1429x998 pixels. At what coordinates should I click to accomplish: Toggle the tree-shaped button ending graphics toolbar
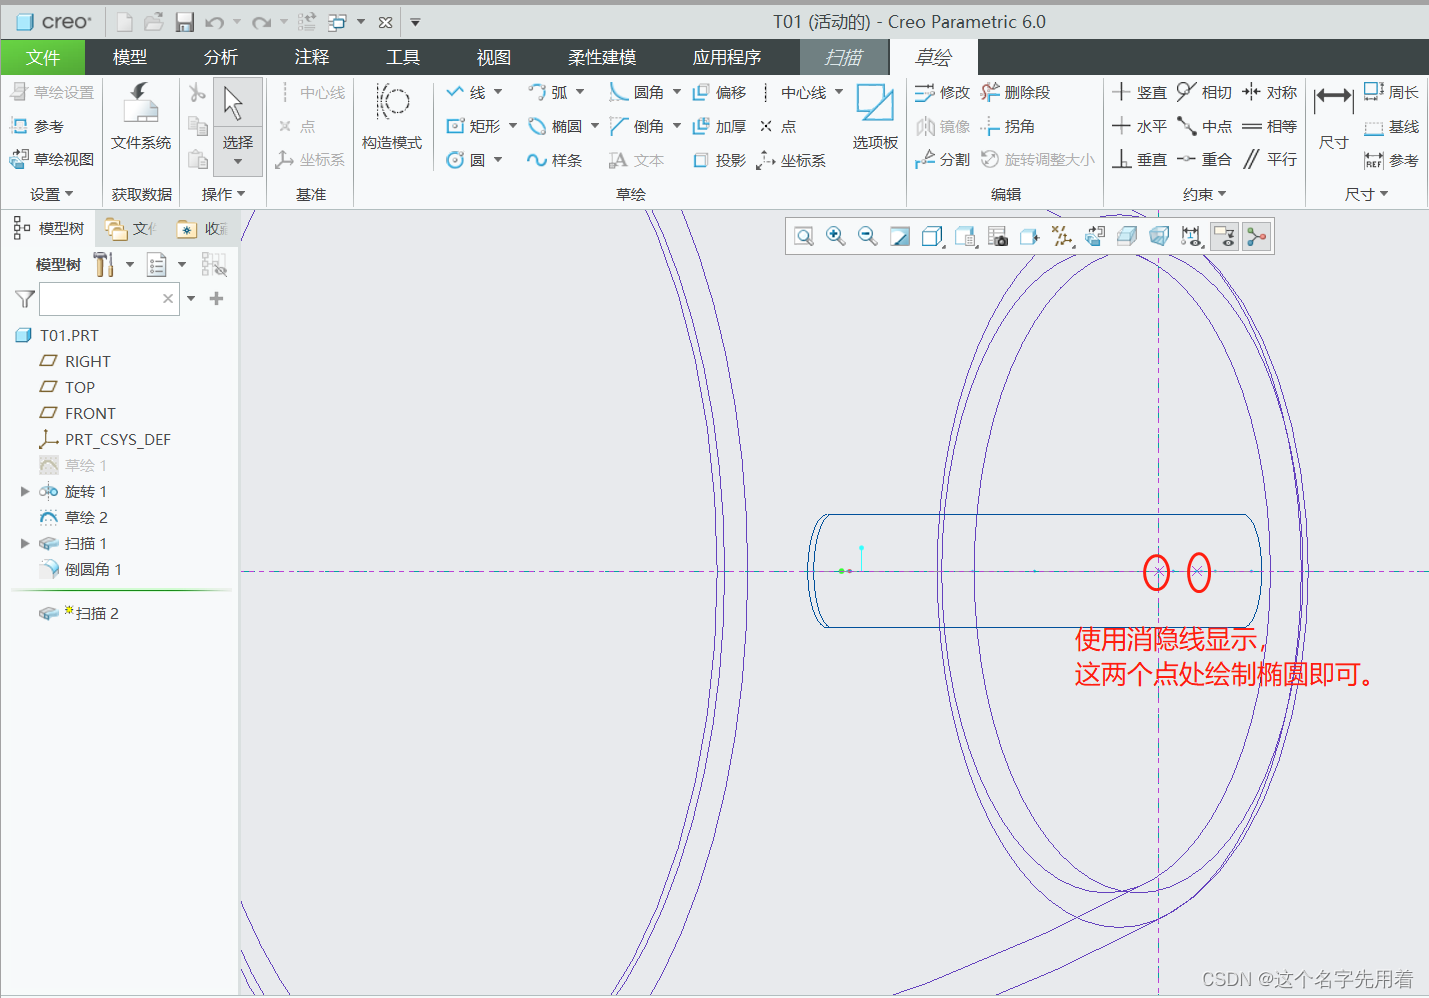(1257, 236)
